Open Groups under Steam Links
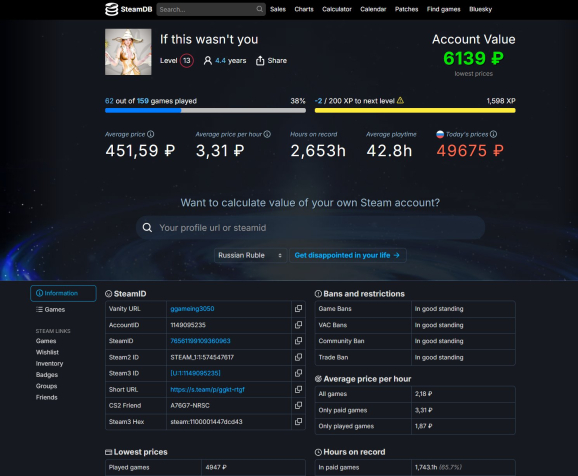 point(46,386)
